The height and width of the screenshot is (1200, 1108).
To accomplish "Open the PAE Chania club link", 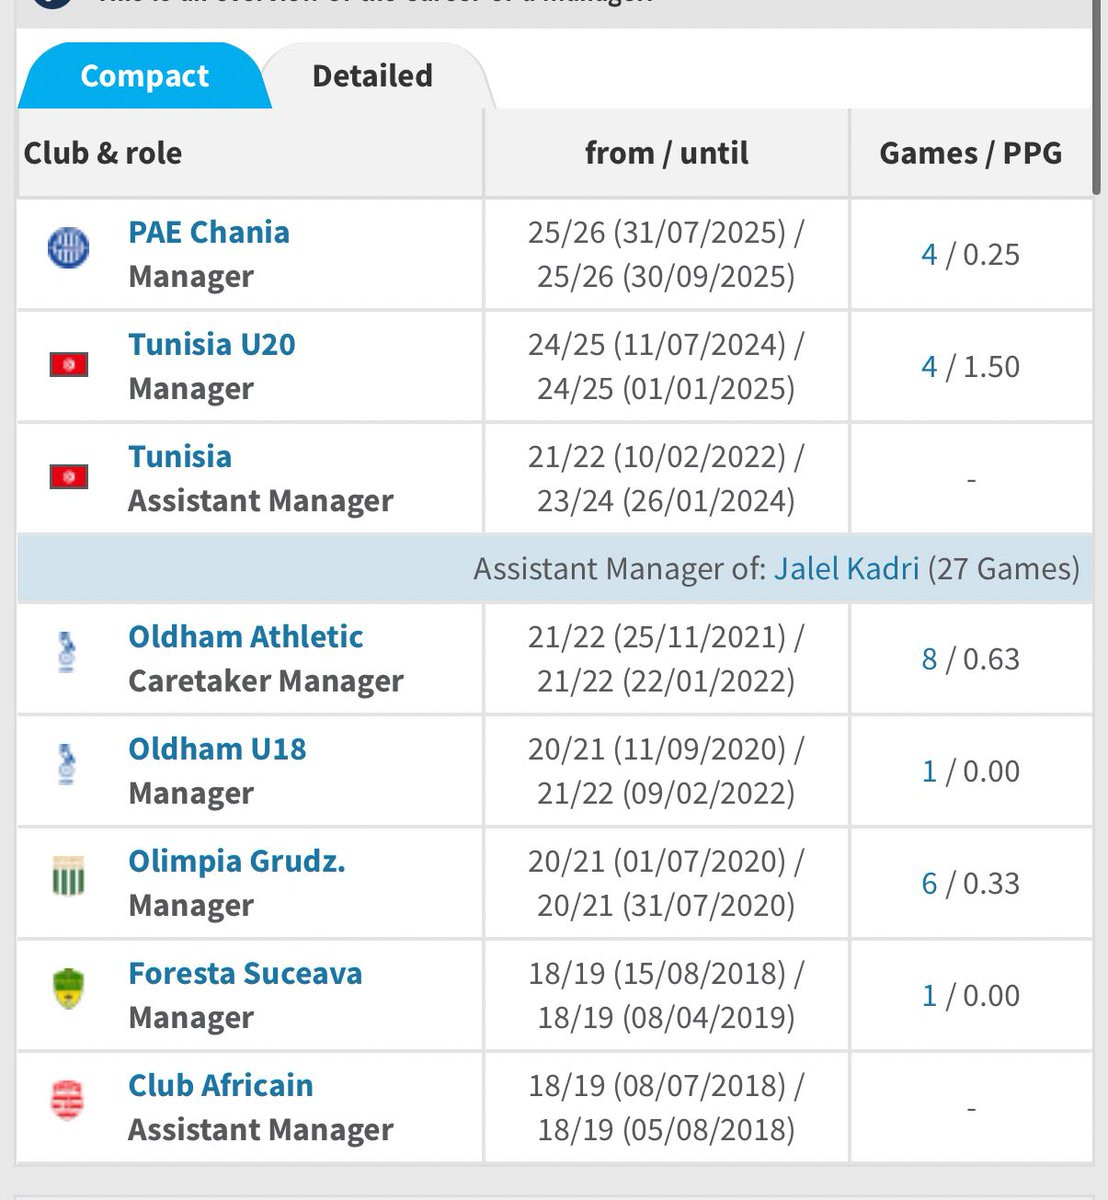I will pos(208,232).
